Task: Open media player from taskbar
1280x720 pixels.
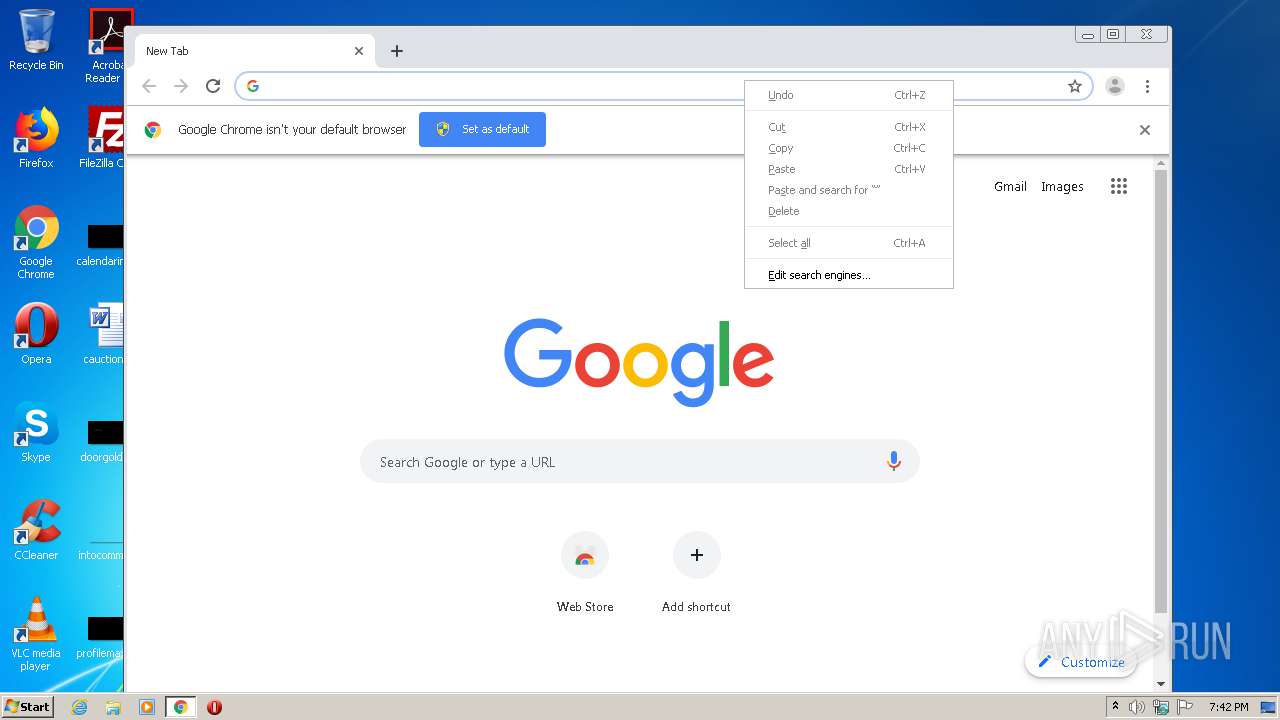Action: coord(146,707)
